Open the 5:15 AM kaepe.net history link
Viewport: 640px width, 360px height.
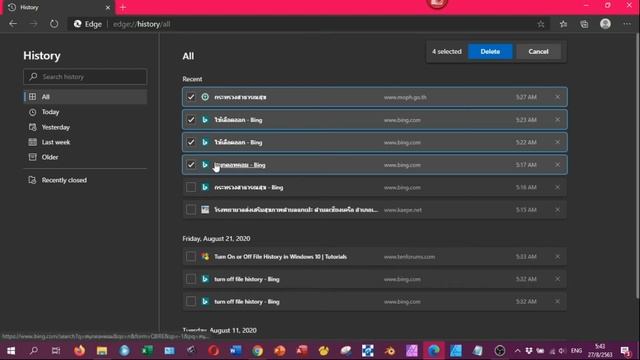[x=296, y=210]
